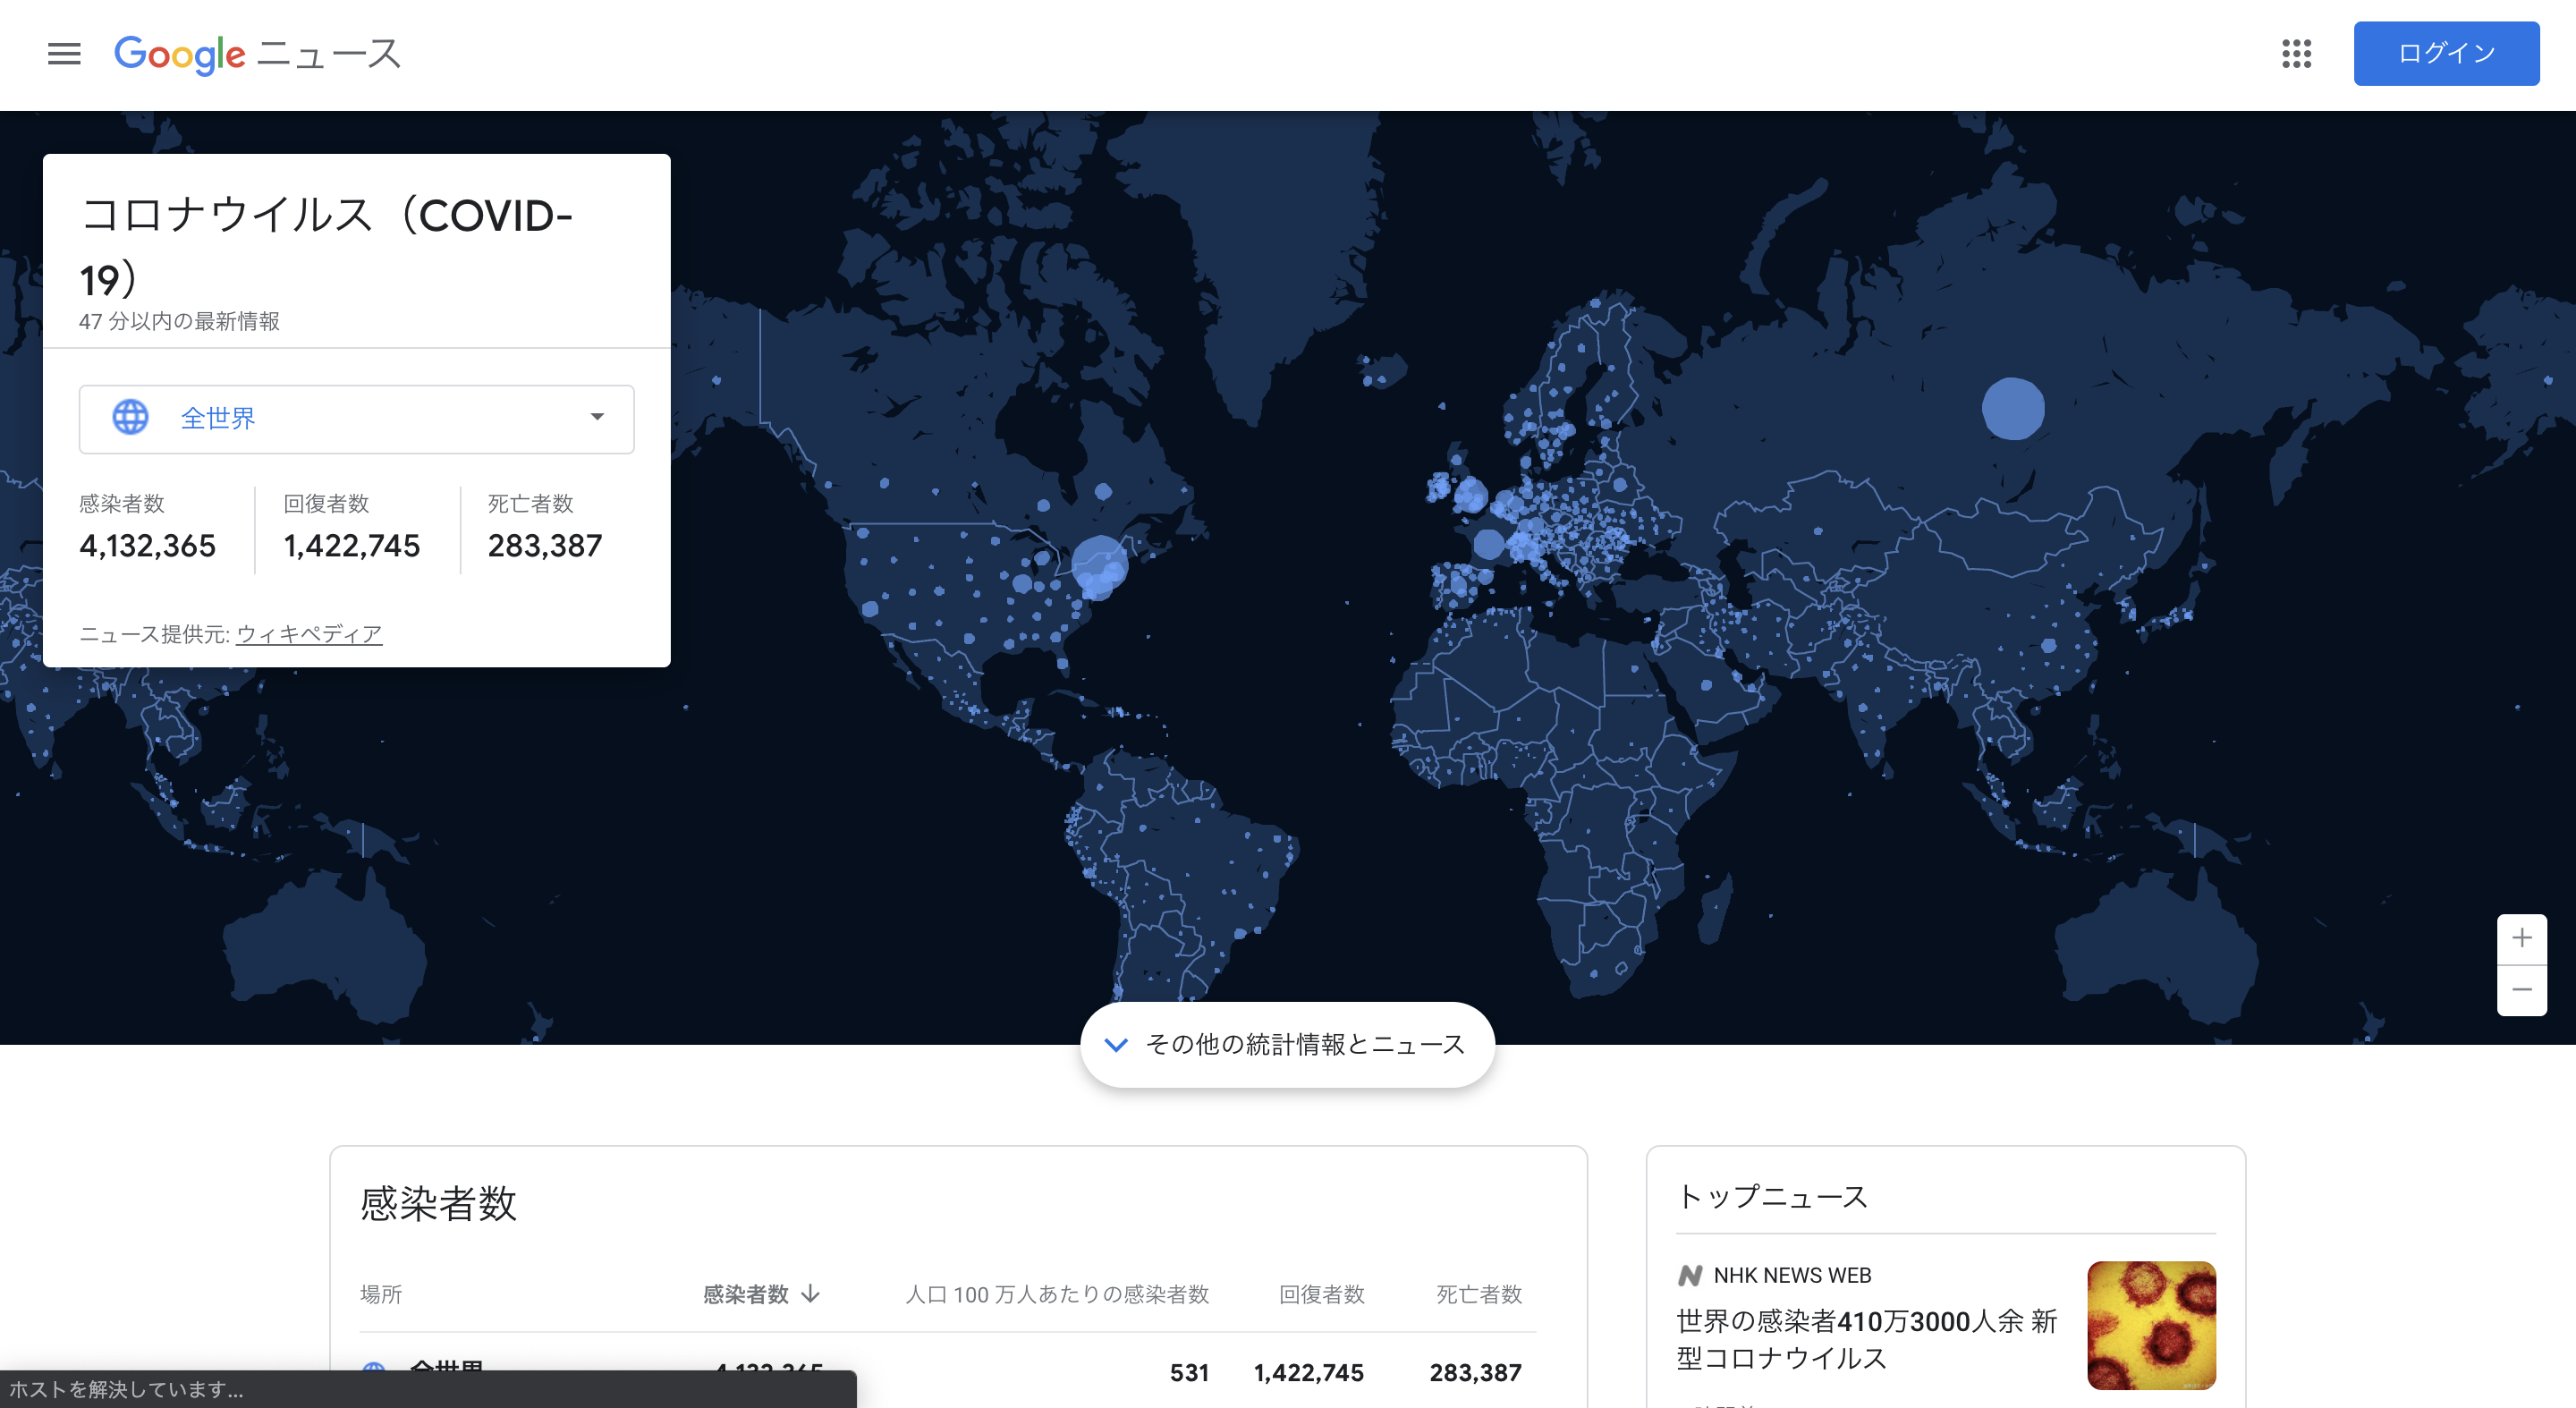This screenshot has width=2576, height=1408.
Task: Click the globe icon in region selector
Action: pos(130,417)
